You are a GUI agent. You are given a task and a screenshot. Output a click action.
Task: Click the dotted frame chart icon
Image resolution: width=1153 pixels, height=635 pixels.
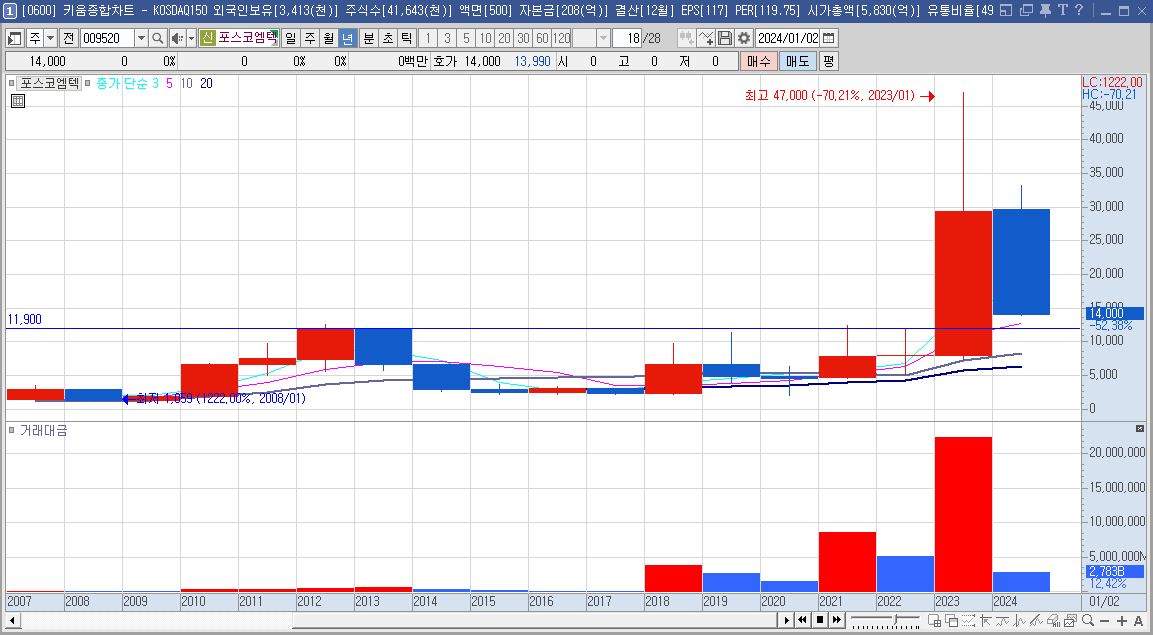tap(969, 620)
